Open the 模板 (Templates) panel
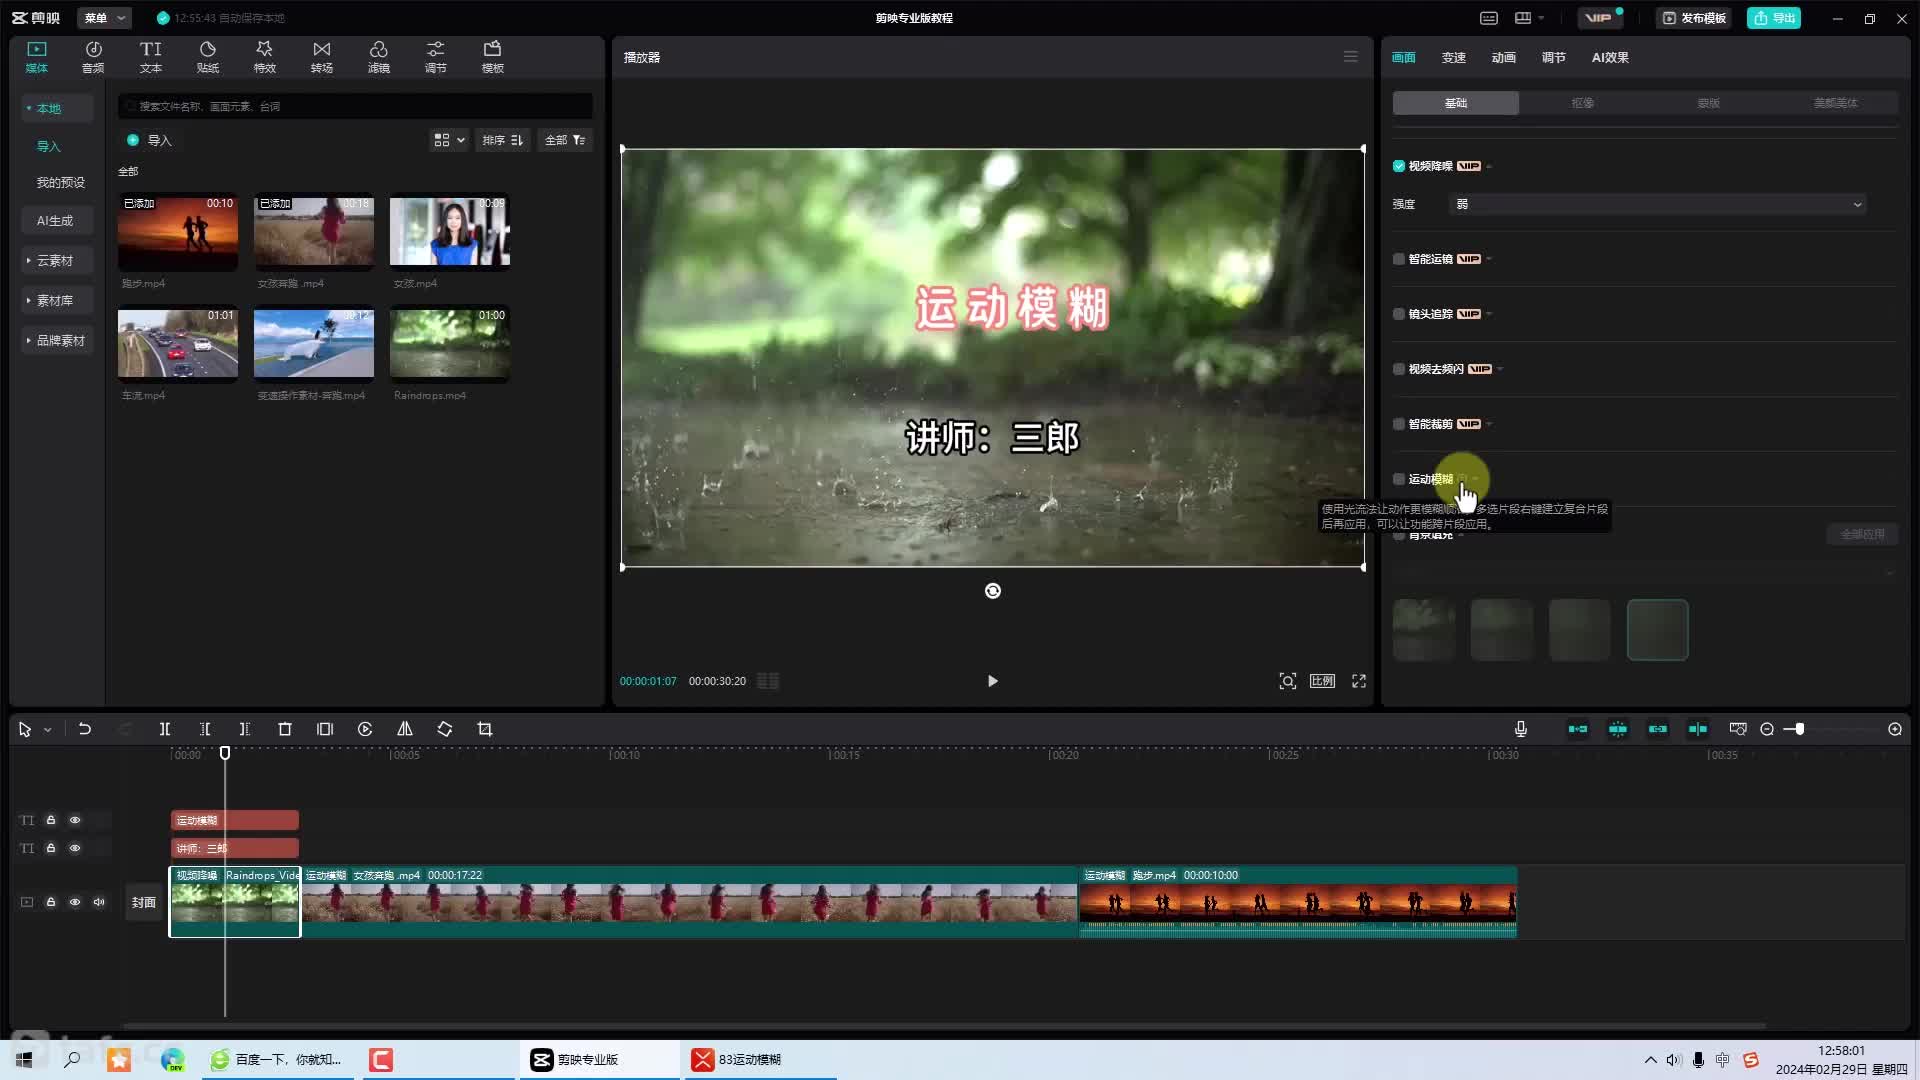Screen dimensions: 1920x1080 tap(492, 57)
